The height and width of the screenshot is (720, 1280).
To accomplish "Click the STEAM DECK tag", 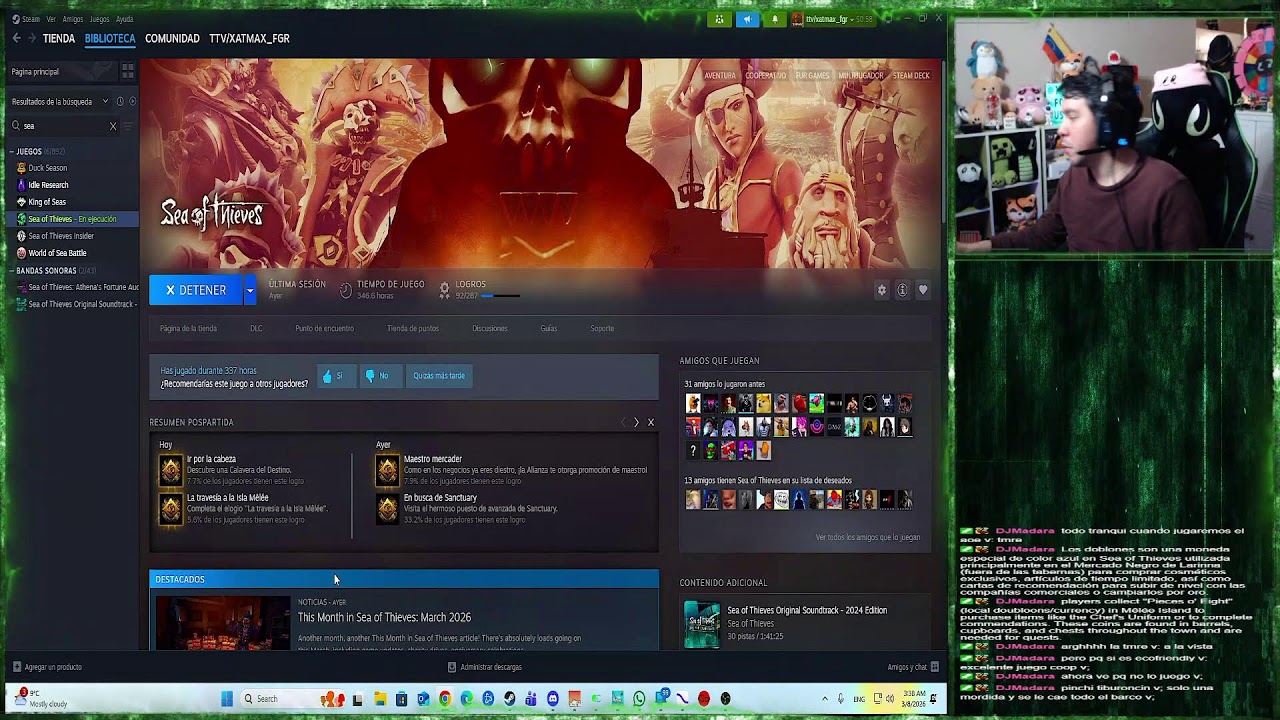I will point(911,75).
